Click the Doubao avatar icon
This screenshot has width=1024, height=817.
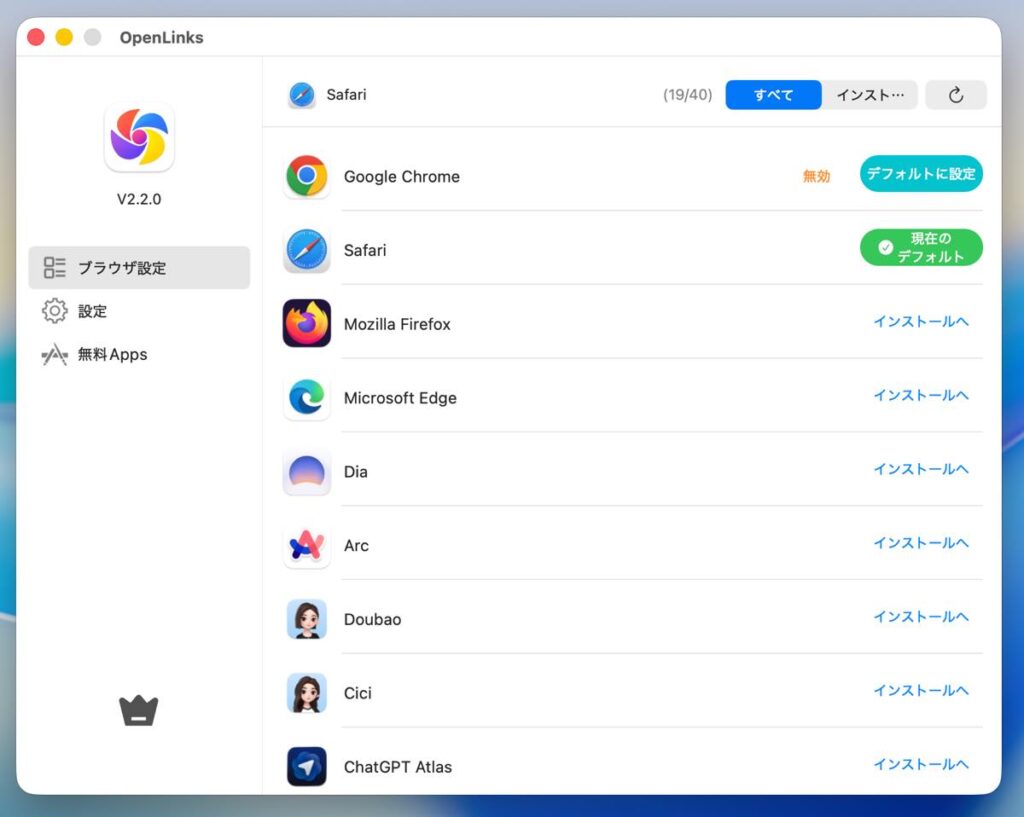[x=306, y=619]
